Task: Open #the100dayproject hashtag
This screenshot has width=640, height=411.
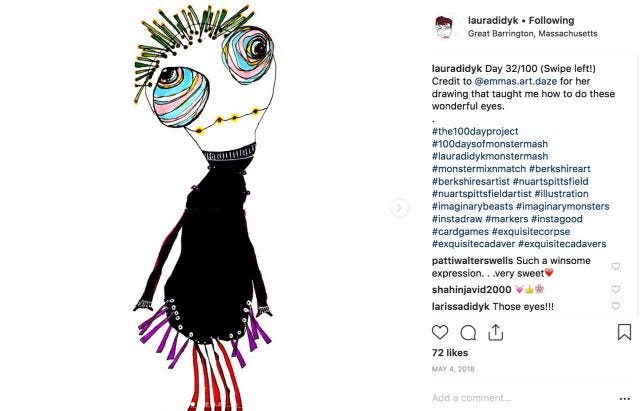Action: coord(475,131)
